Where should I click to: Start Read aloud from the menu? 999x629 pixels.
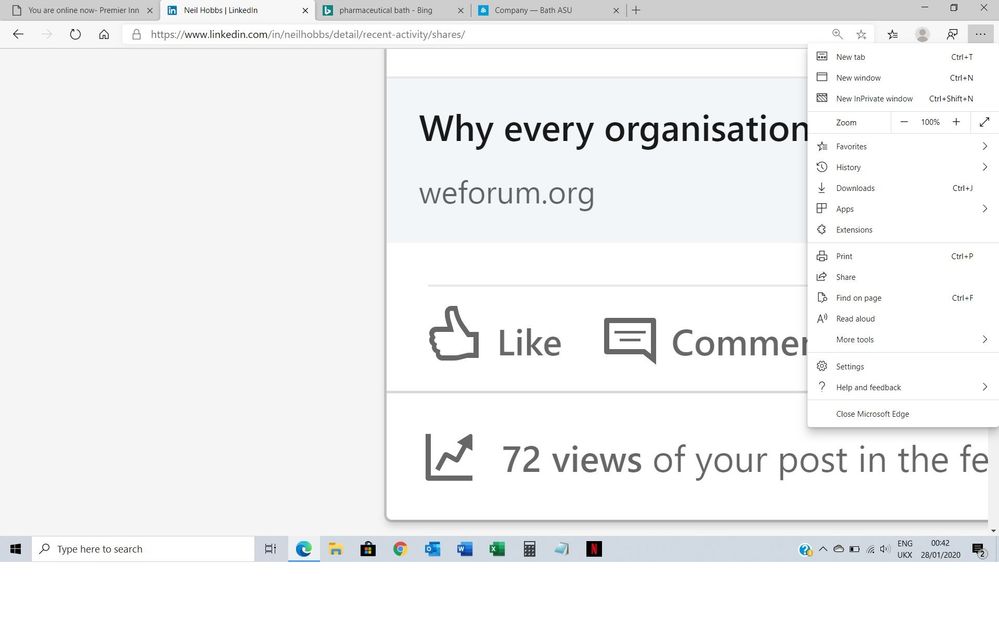coord(903,319)
